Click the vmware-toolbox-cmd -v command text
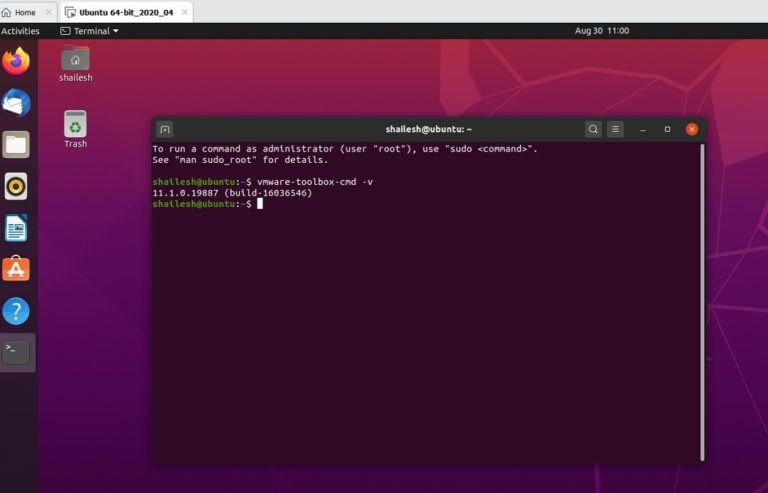Image resolution: width=768 pixels, height=493 pixels. pyautogui.click(x=314, y=182)
